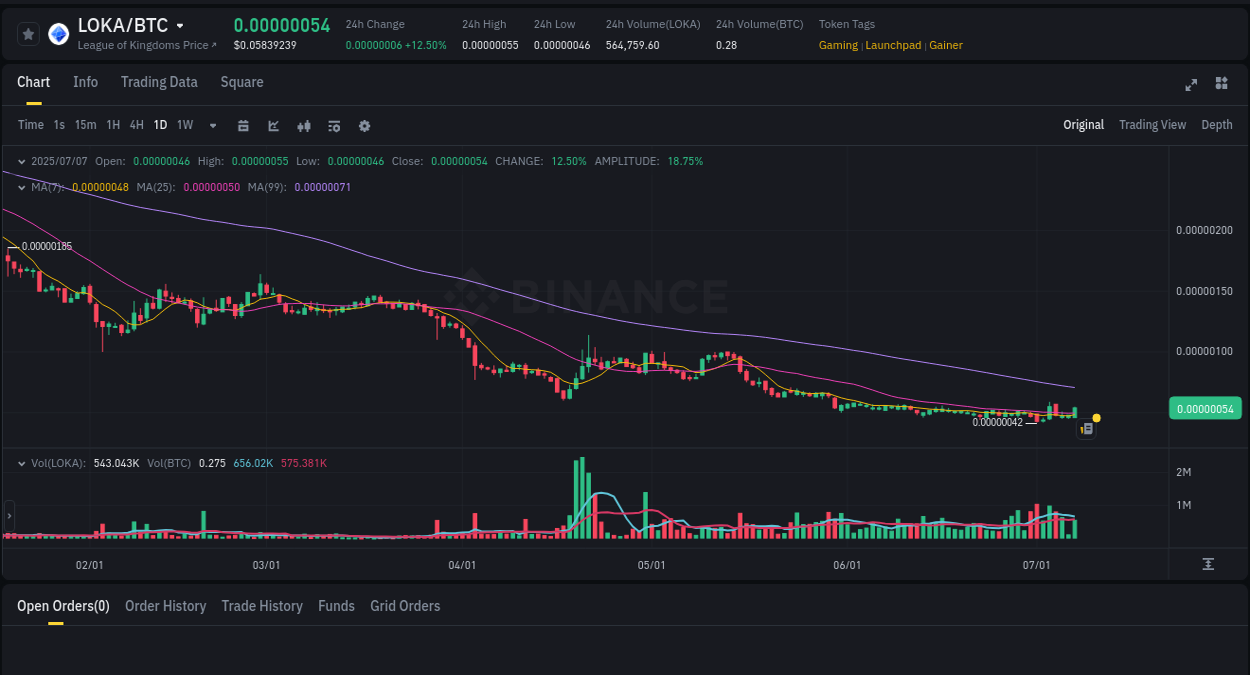Screen dimensions: 1250x675
Task: Open the technical indicators icon
Action: pos(333,125)
